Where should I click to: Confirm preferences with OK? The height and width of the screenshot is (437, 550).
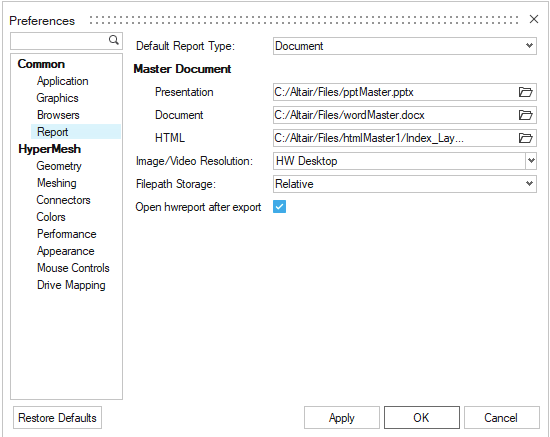pos(422,418)
